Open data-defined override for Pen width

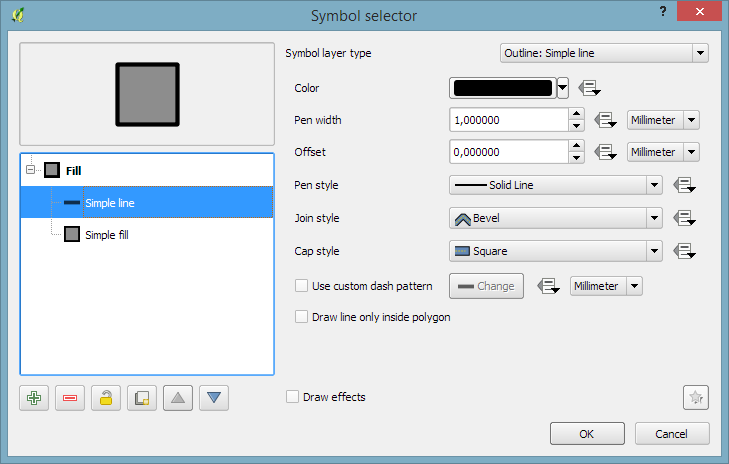[x=604, y=120]
